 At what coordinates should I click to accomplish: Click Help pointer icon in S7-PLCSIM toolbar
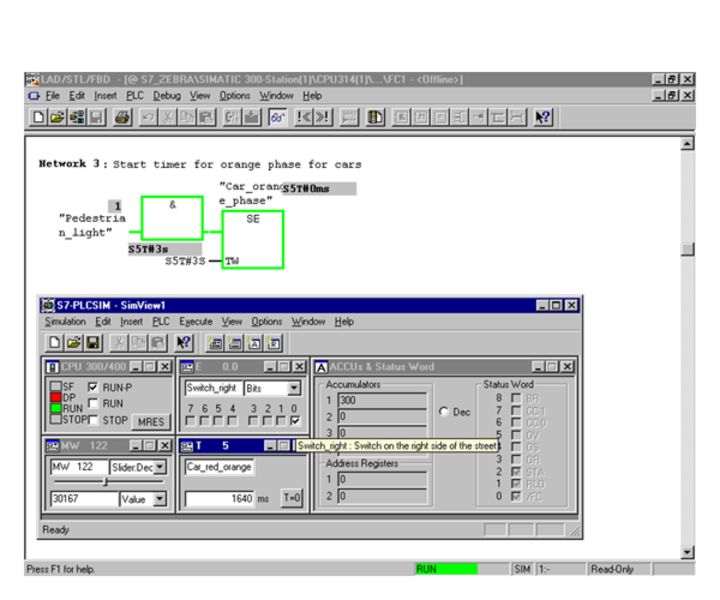[183, 343]
